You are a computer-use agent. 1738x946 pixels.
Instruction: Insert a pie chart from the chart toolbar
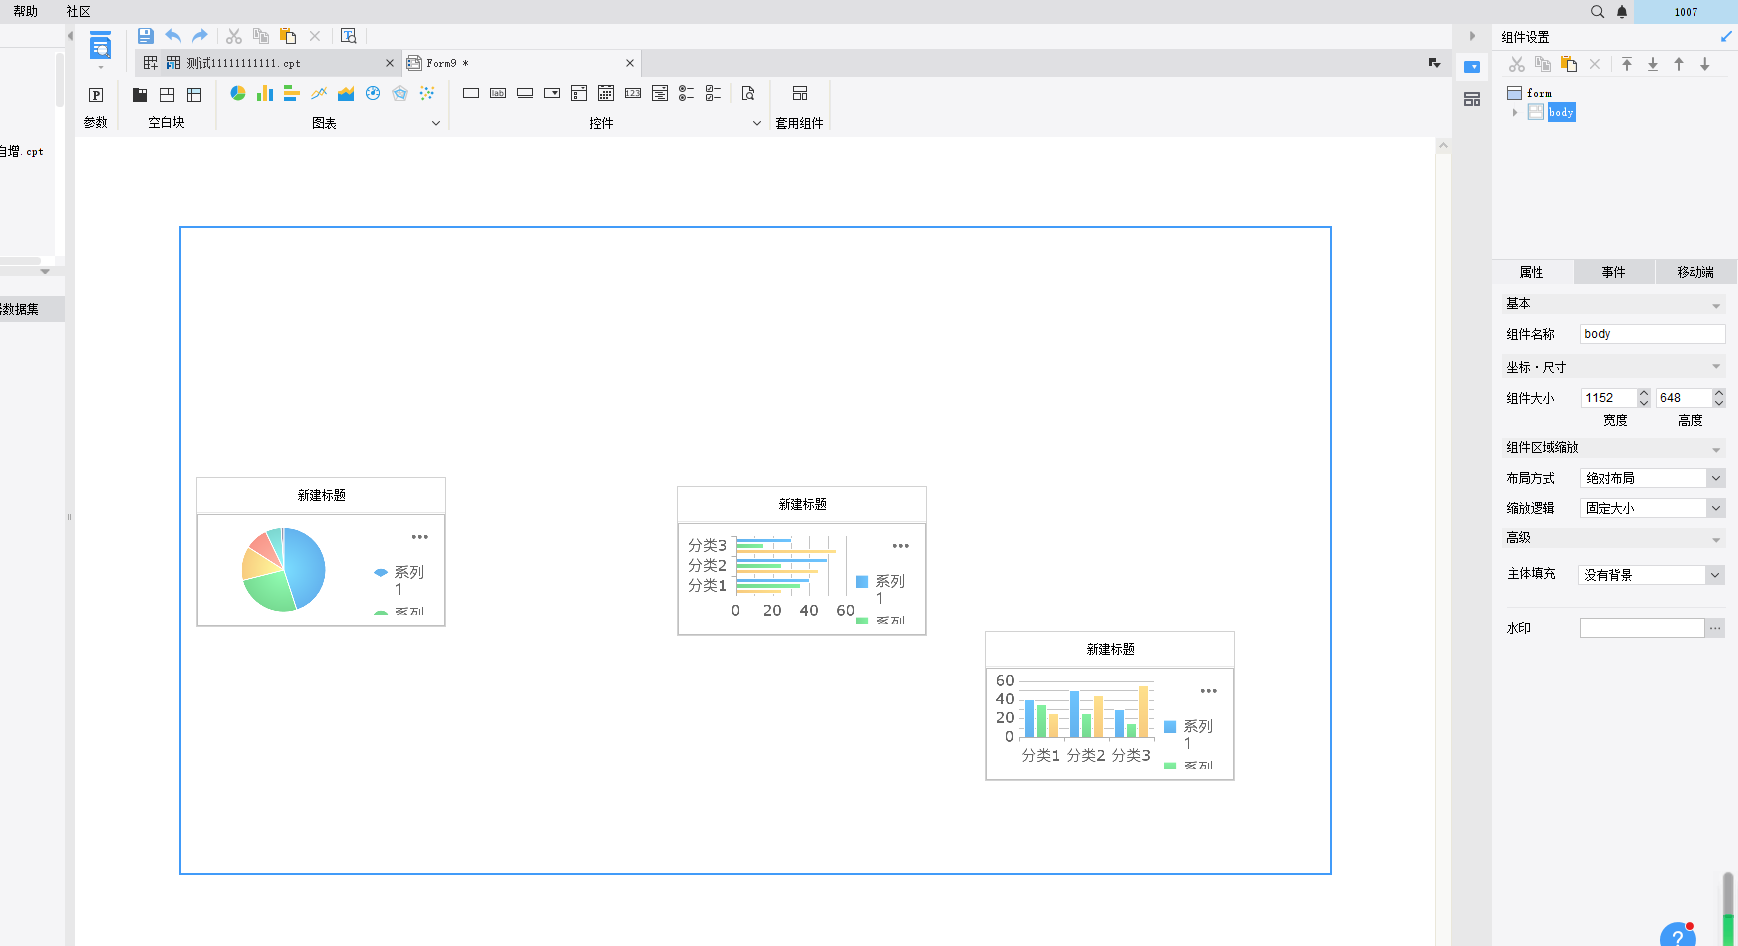click(238, 93)
